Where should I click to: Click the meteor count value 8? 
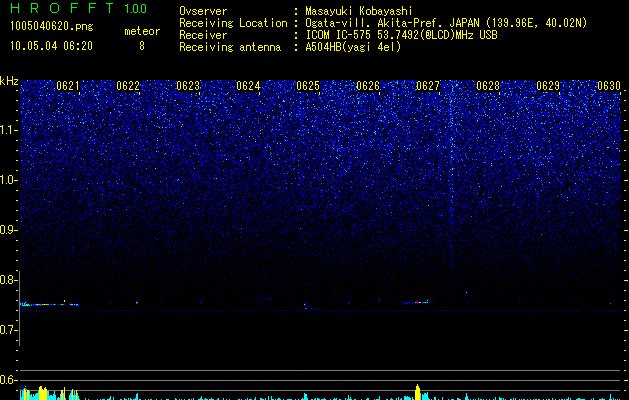coord(142,46)
